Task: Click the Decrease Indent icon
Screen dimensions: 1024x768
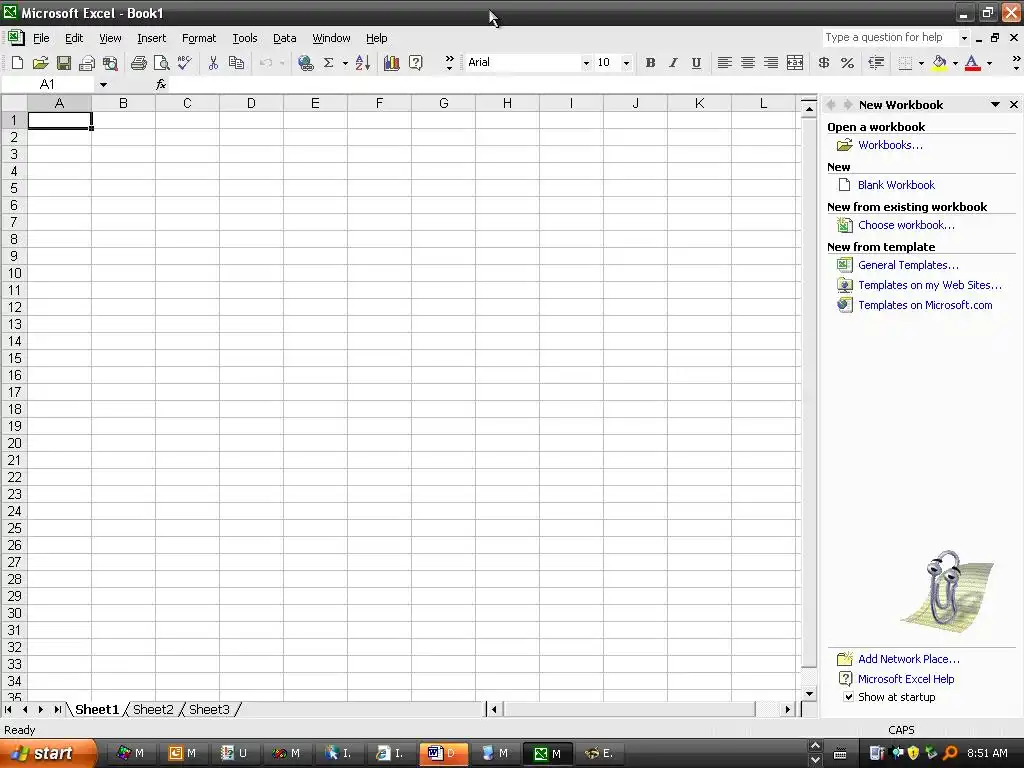Action: [x=876, y=63]
